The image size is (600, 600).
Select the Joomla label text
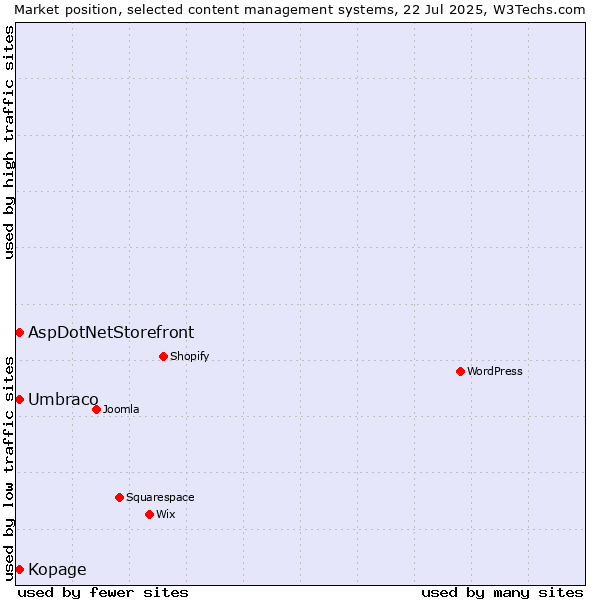coord(121,409)
